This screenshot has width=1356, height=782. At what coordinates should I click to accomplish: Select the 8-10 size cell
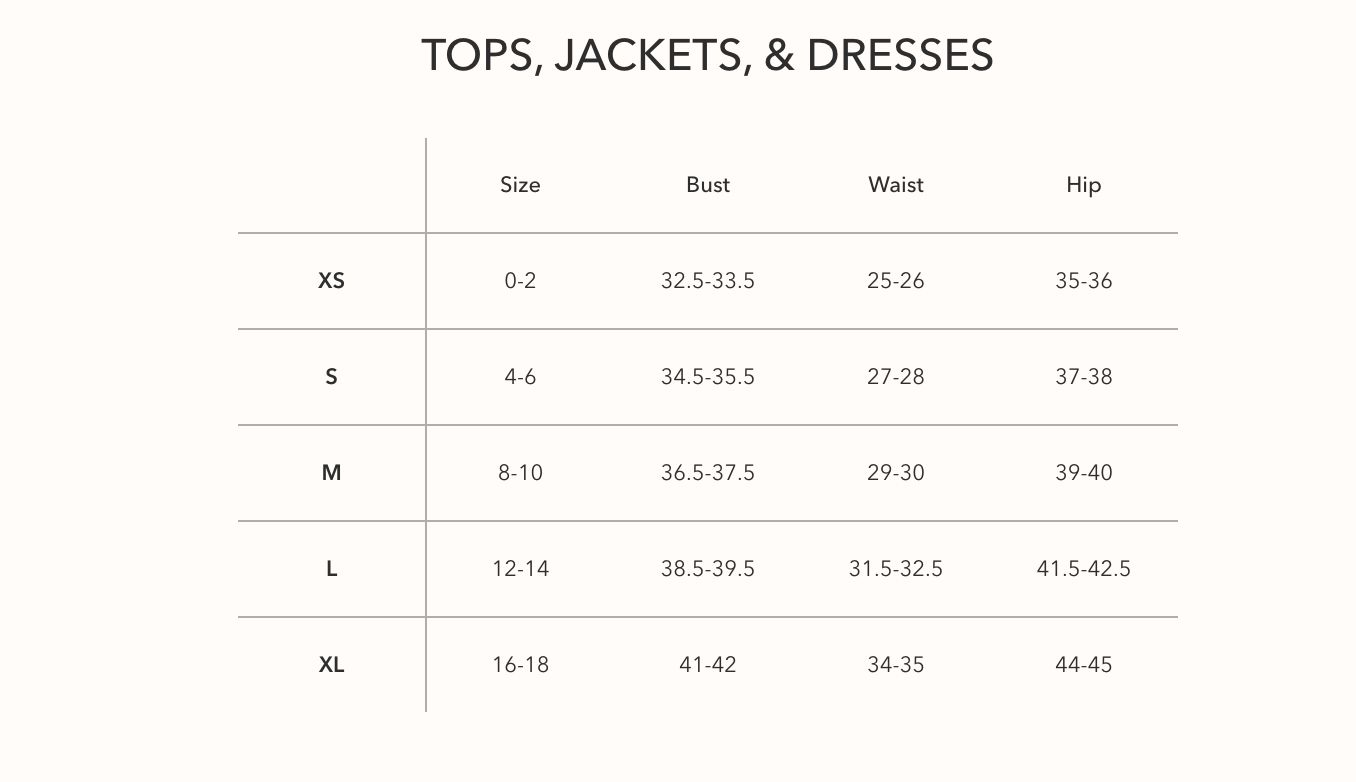[520, 473]
